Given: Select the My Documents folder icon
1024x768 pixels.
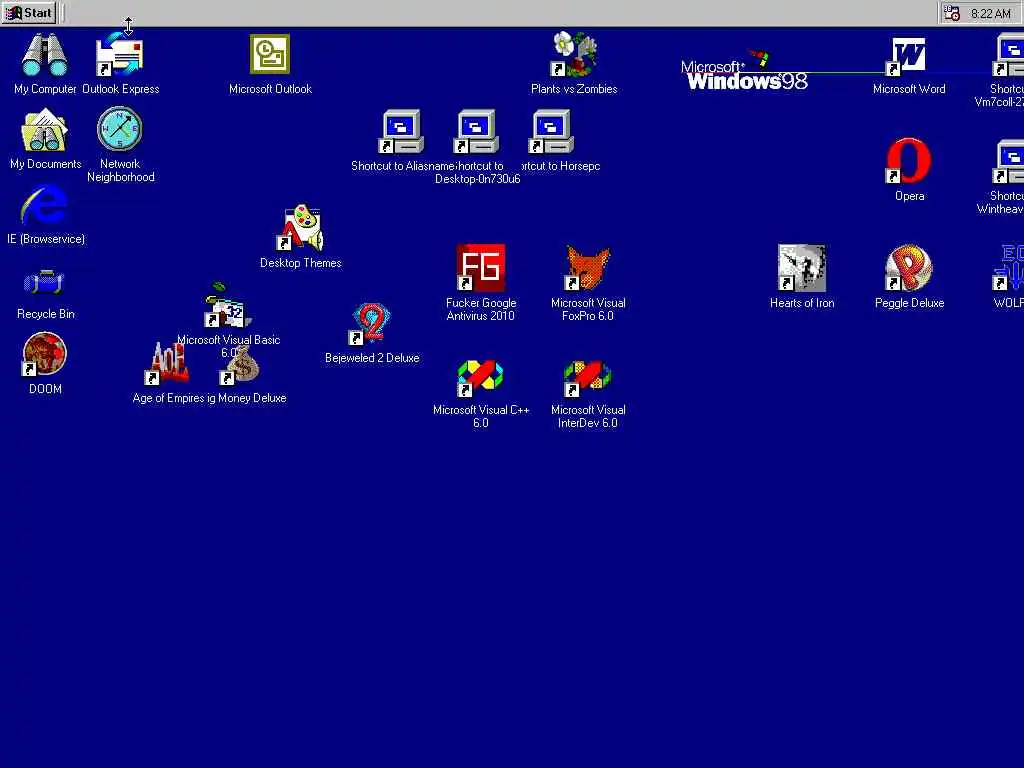Looking at the screenshot, I should click(44, 130).
